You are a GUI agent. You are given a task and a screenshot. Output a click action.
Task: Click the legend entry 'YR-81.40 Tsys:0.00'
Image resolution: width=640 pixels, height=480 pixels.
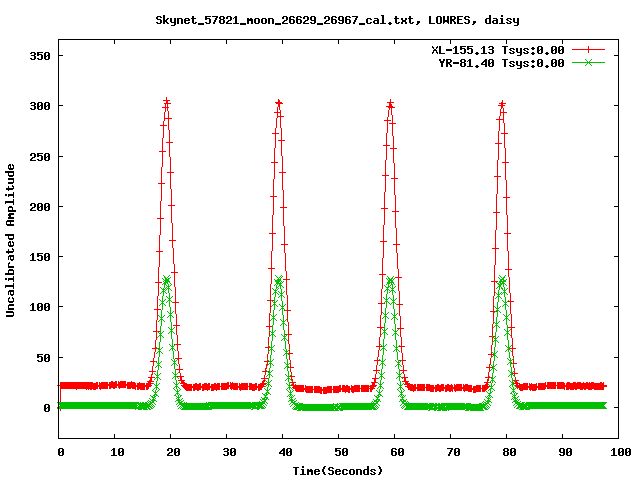pos(501,63)
